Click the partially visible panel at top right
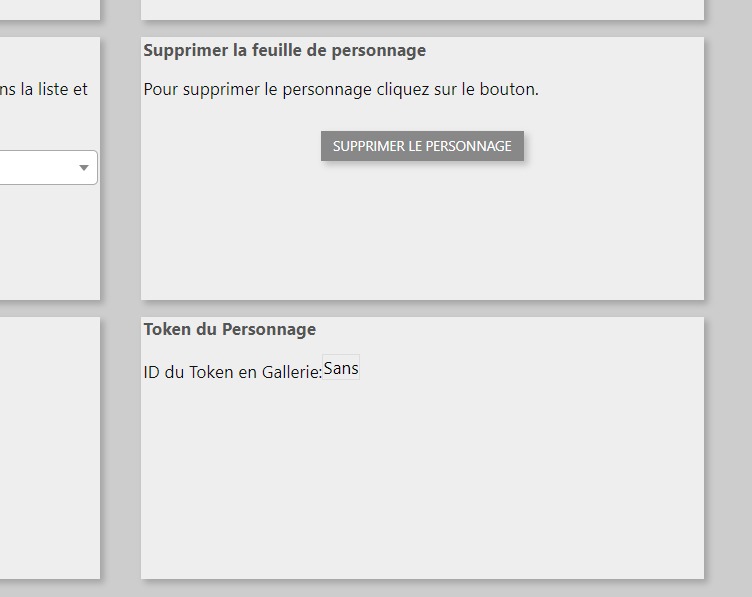 click(422, 8)
